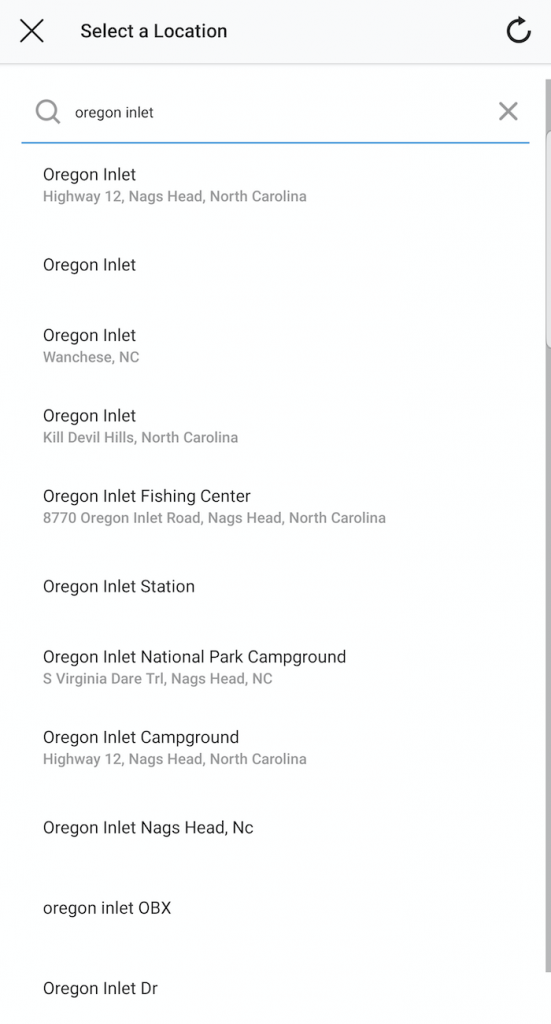The height and width of the screenshot is (1024, 551).
Task: Choose Oregon Inlet entry without address
Action: pyautogui.click(x=274, y=265)
